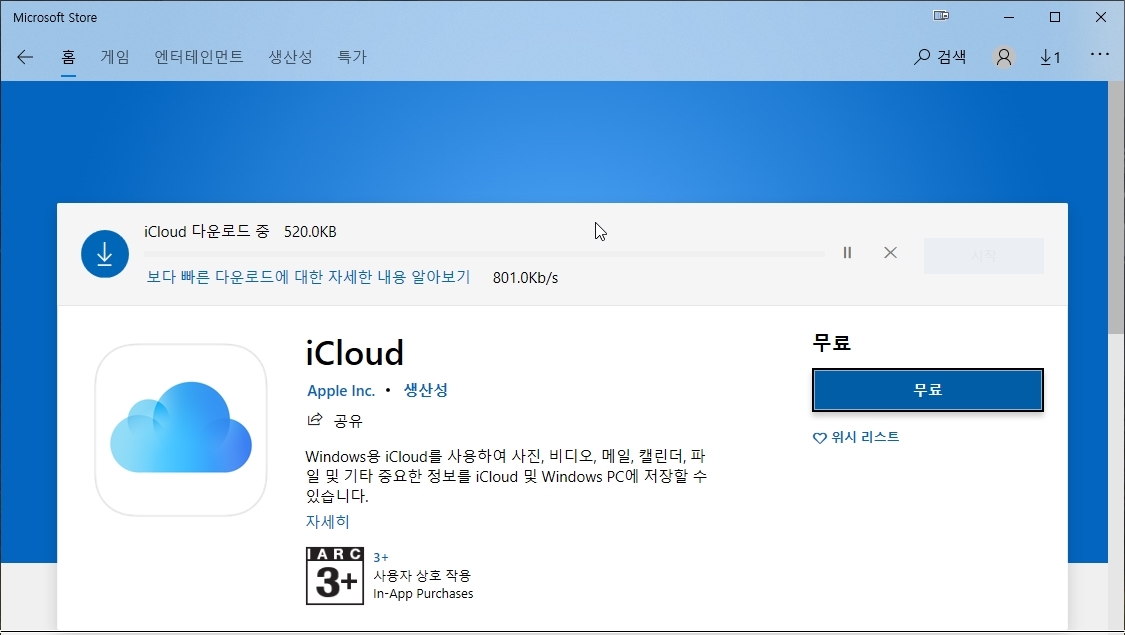Open Apple Inc. publisher link

point(341,390)
